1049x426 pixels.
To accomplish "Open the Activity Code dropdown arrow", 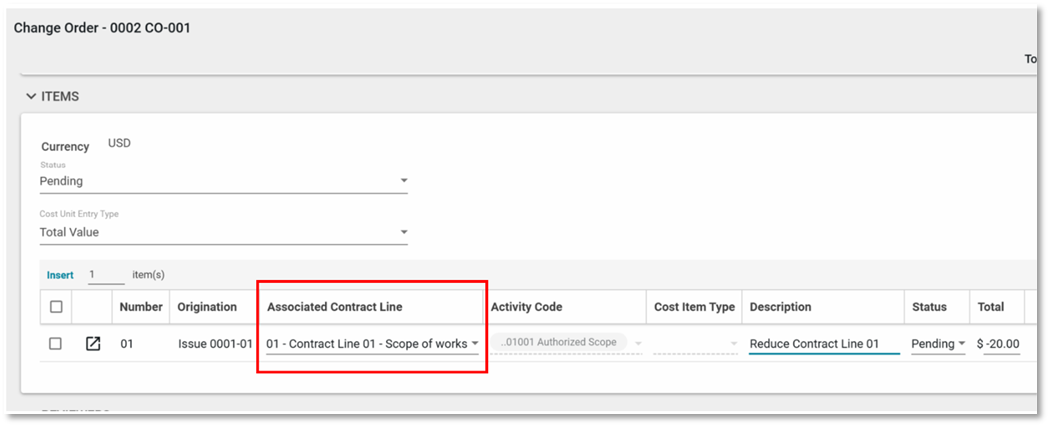I will (x=637, y=344).
